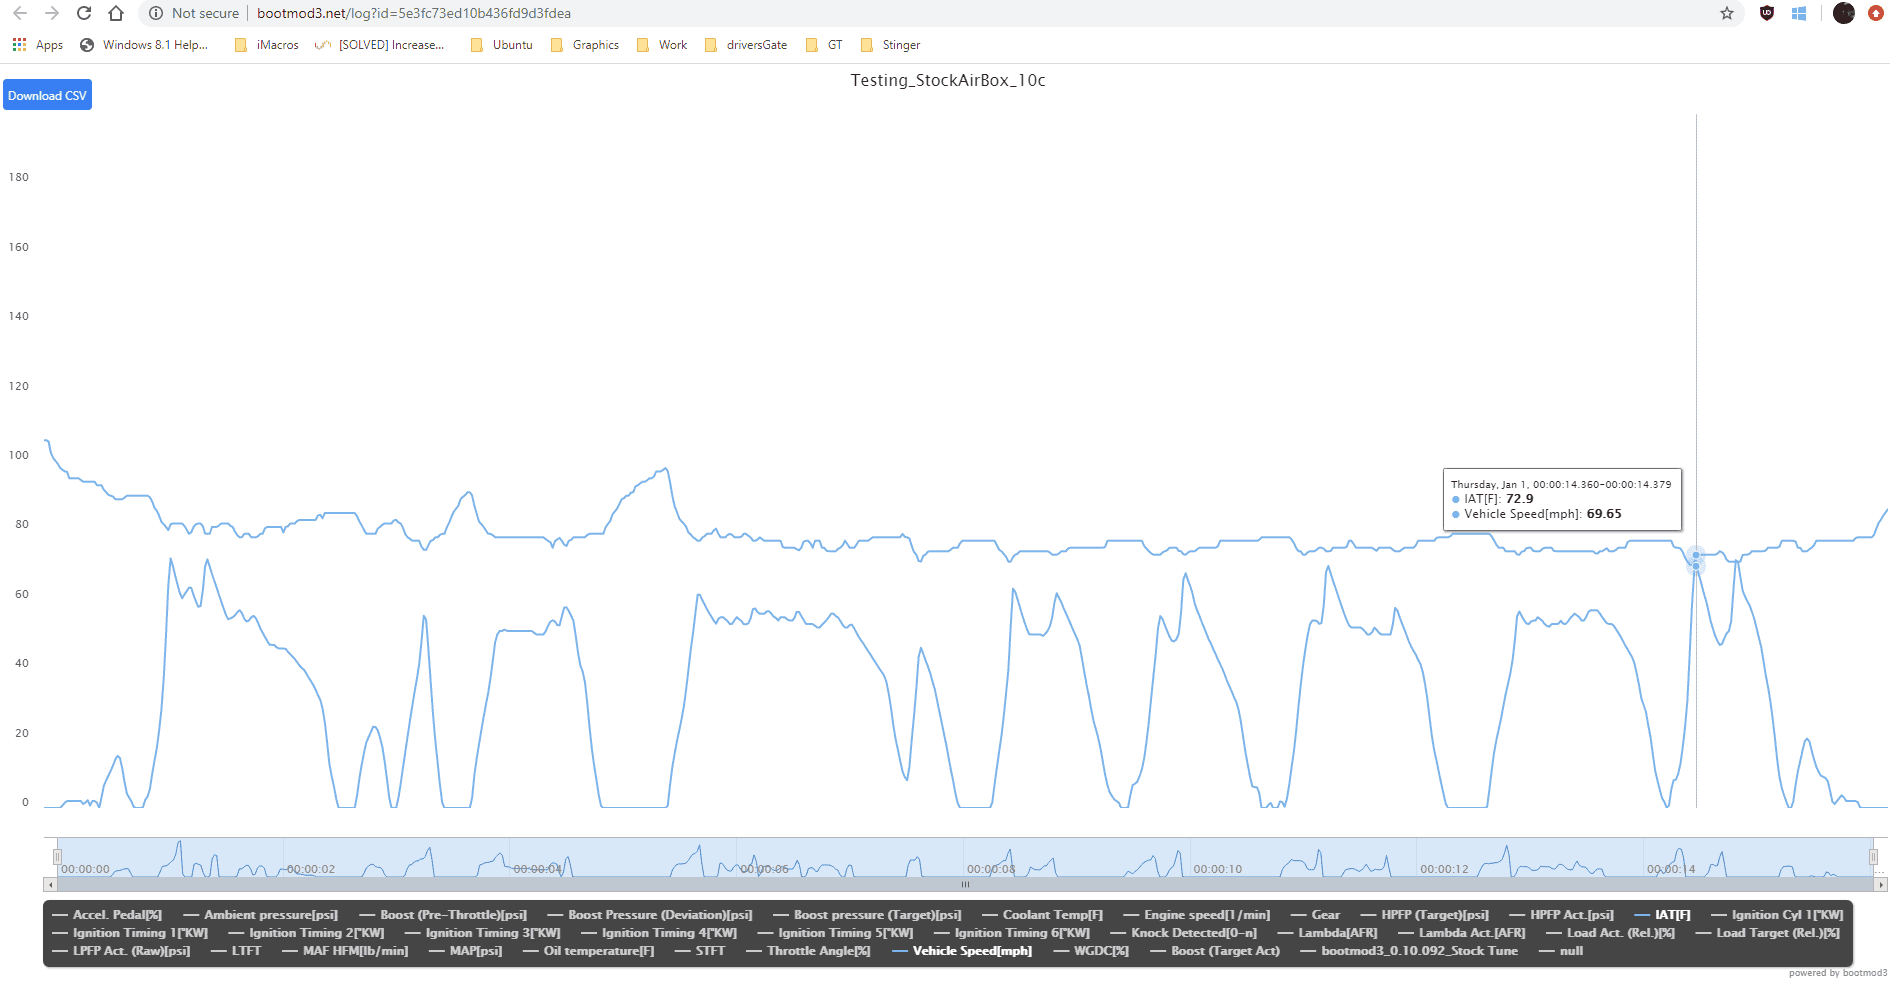Click the browser forward arrow
This screenshot has width=1890, height=981.
click(x=52, y=13)
